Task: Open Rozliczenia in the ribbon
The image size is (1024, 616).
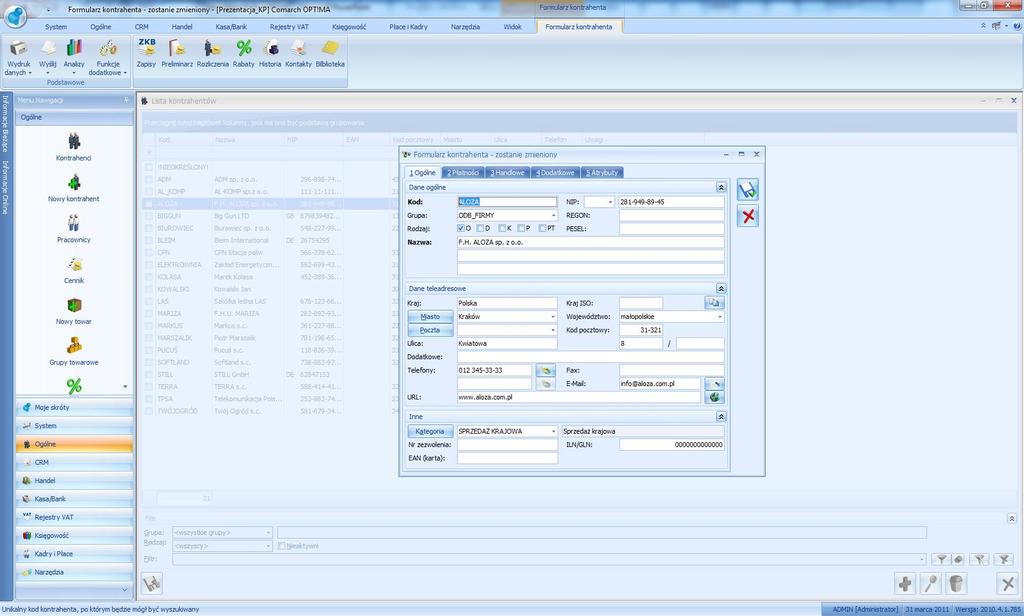Action: (x=212, y=53)
